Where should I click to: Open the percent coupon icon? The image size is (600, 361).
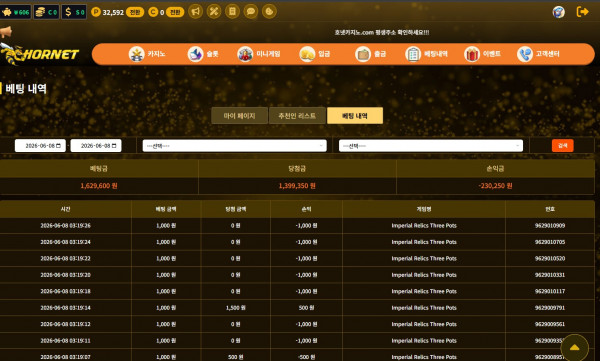(214, 11)
